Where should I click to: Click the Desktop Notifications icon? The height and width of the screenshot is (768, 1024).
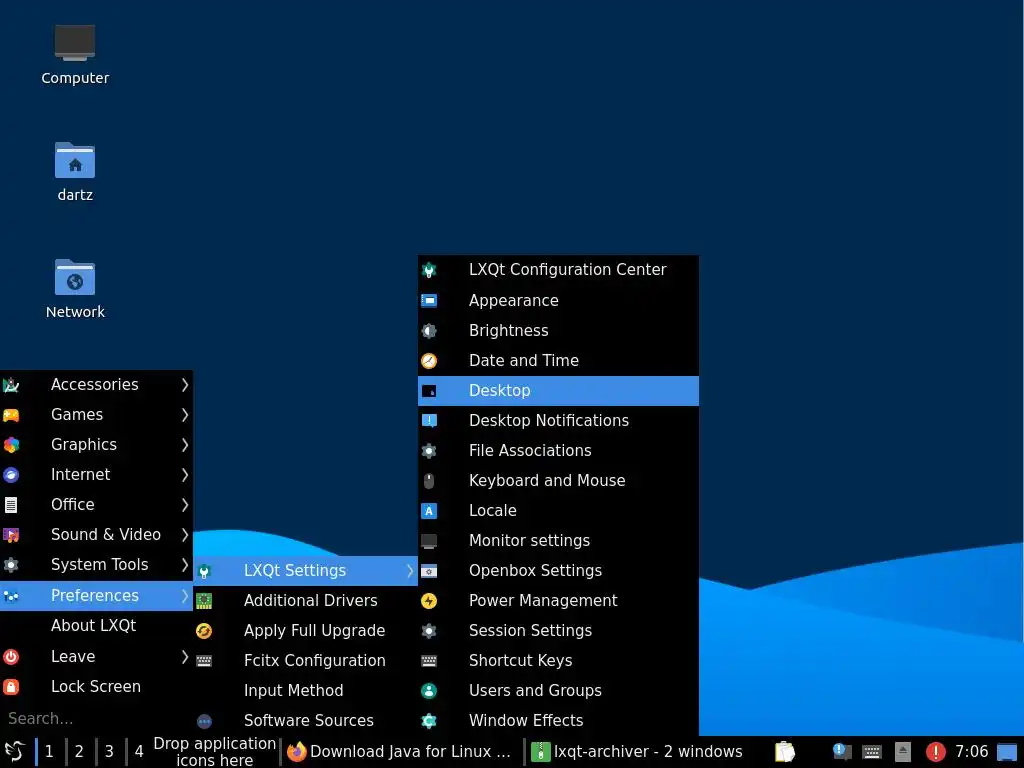tap(429, 421)
